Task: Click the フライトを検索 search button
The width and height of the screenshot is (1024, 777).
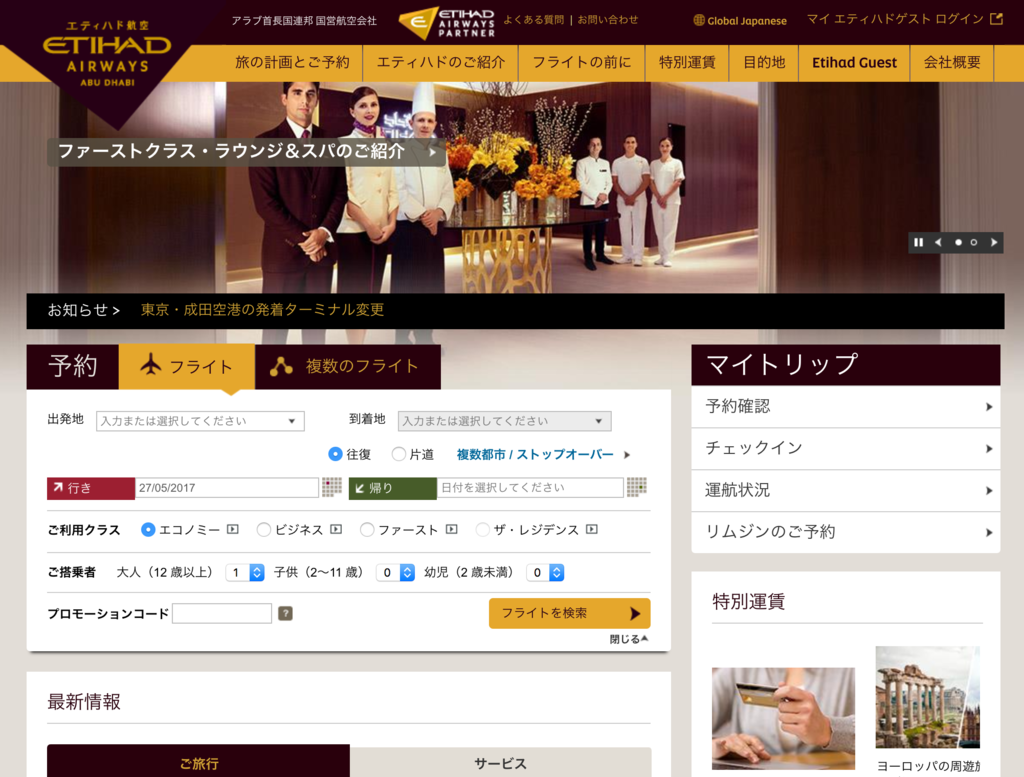Action: pyautogui.click(x=569, y=613)
